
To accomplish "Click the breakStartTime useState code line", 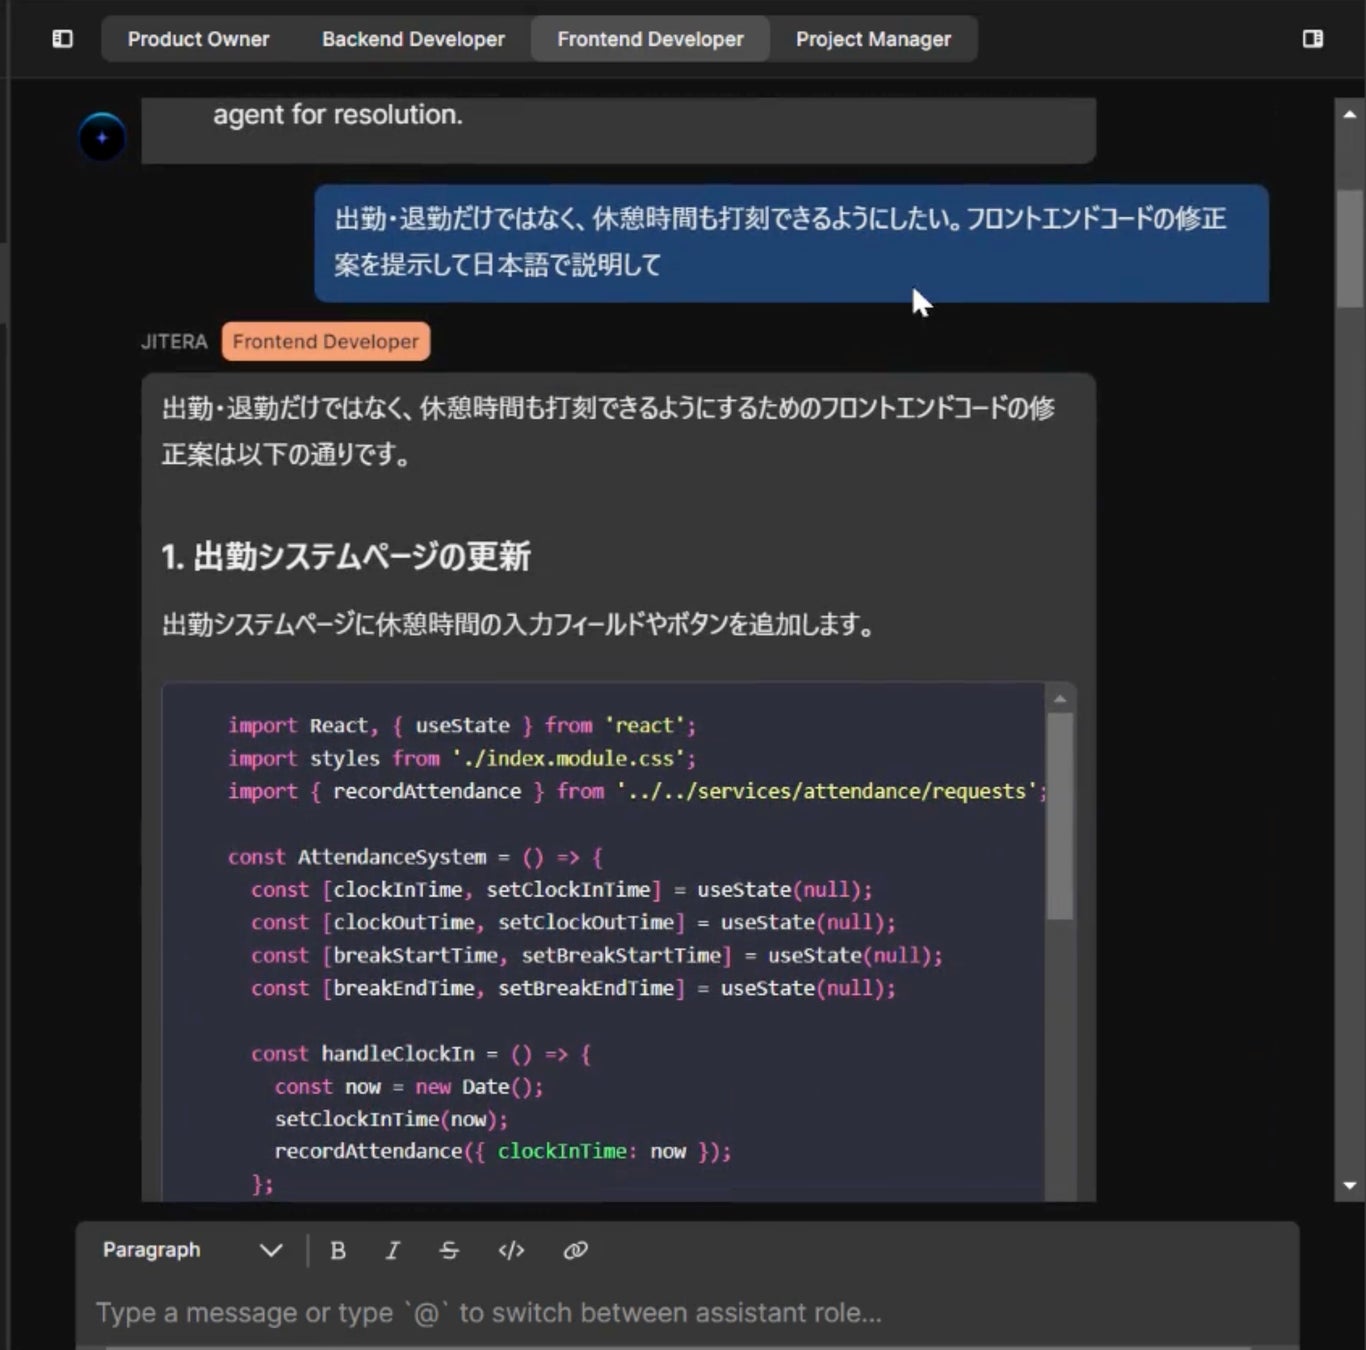I will (597, 955).
